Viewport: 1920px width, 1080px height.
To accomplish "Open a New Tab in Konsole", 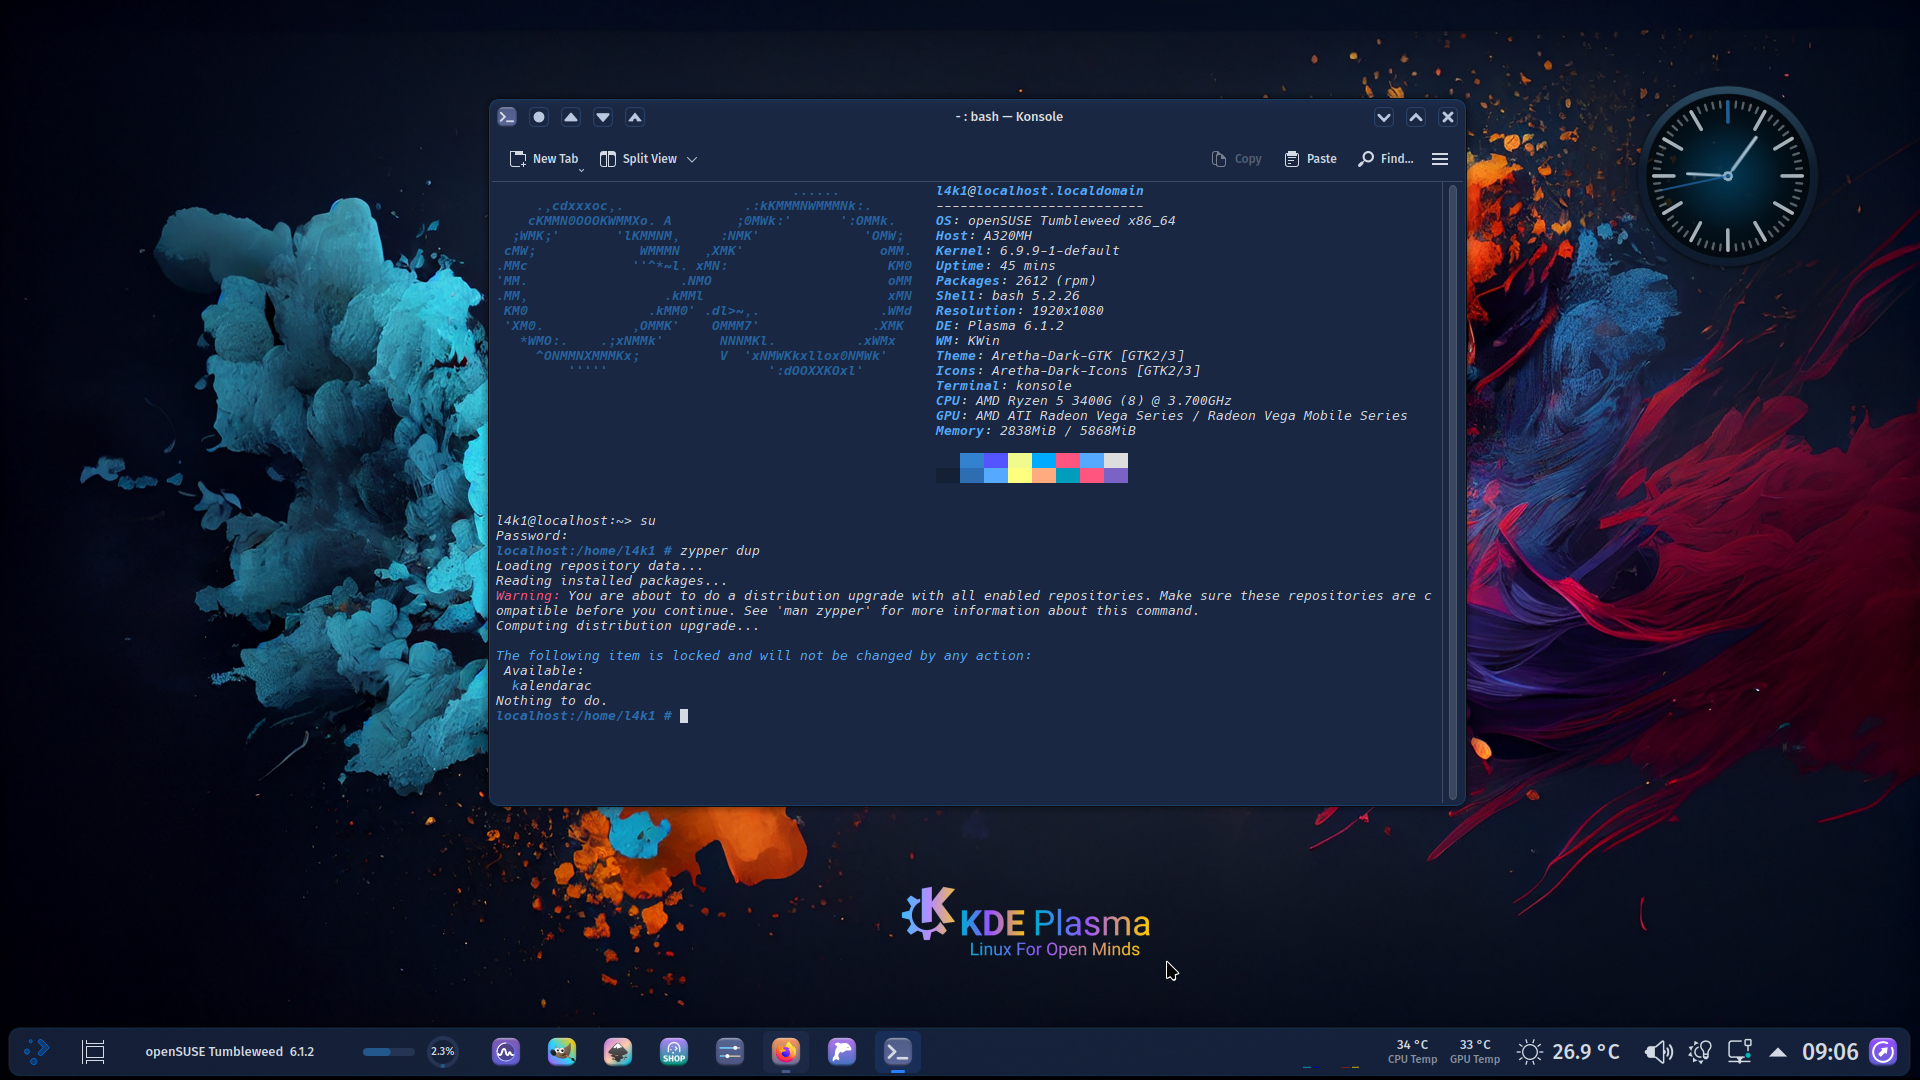I will pyautogui.click(x=543, y=159).
